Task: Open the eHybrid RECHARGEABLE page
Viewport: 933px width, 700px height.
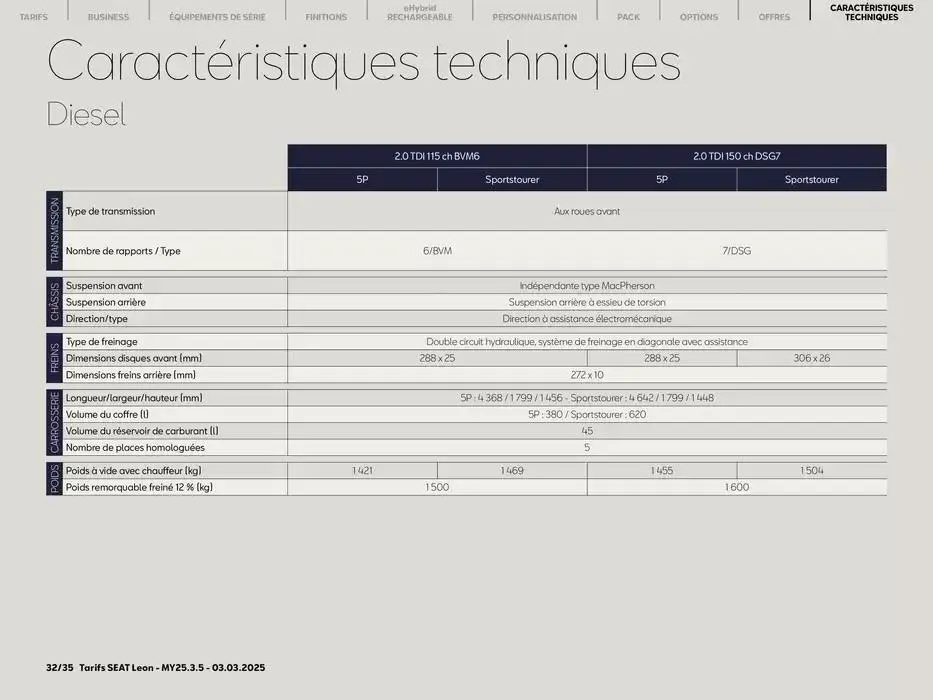Action: [x=418, y=12]
